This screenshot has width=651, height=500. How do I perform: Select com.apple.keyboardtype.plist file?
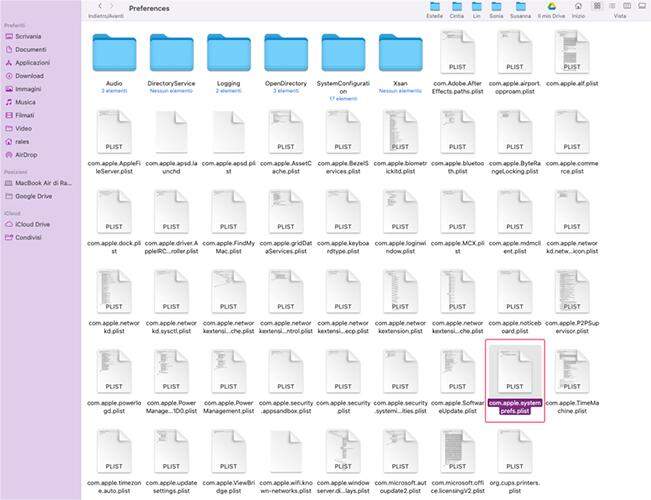pyautogui.click(x=343, y=211)
